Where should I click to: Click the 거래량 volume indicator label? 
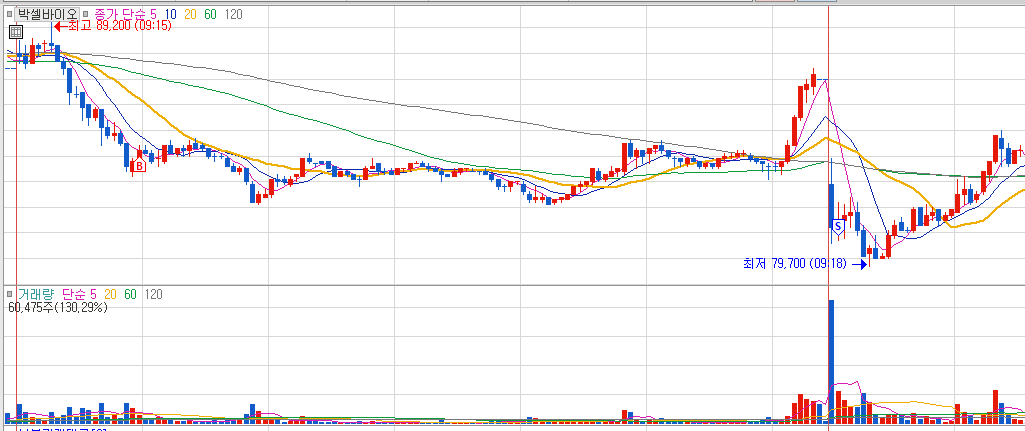click(x=35, y=294)
